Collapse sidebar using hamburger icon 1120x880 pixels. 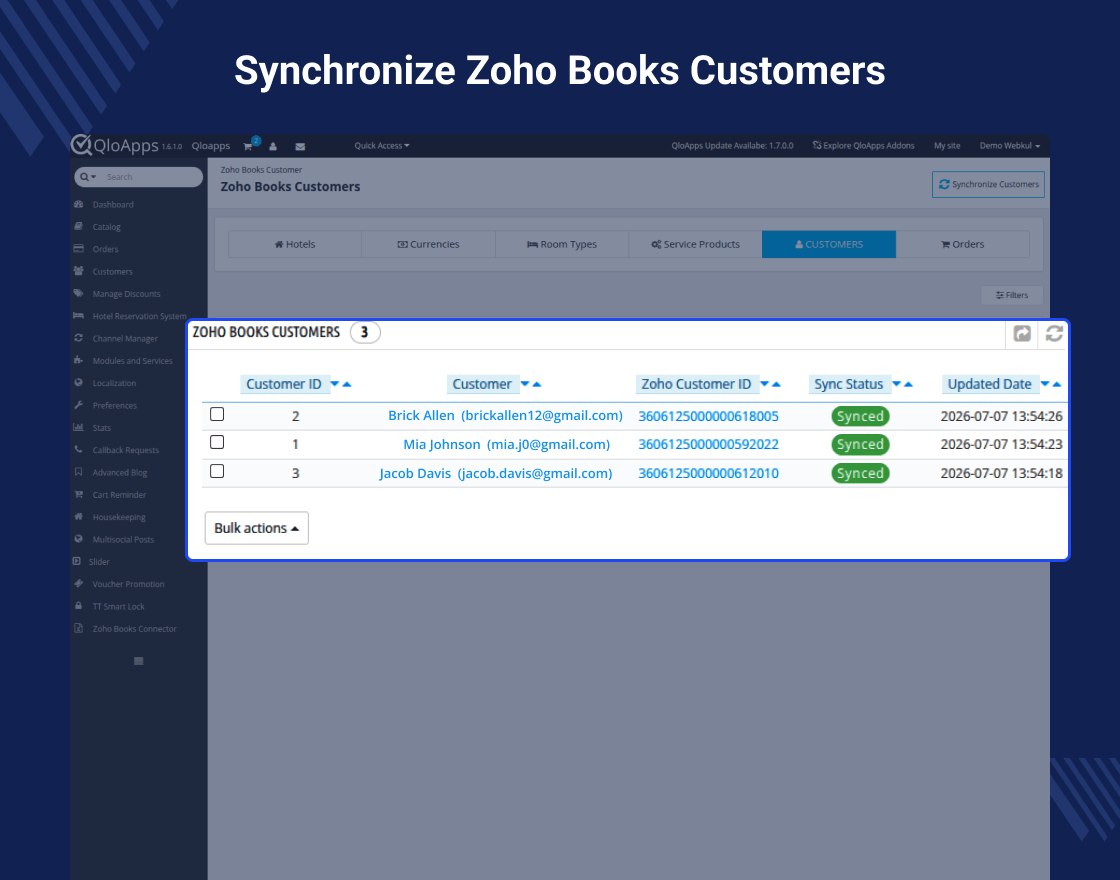(139, 661)
